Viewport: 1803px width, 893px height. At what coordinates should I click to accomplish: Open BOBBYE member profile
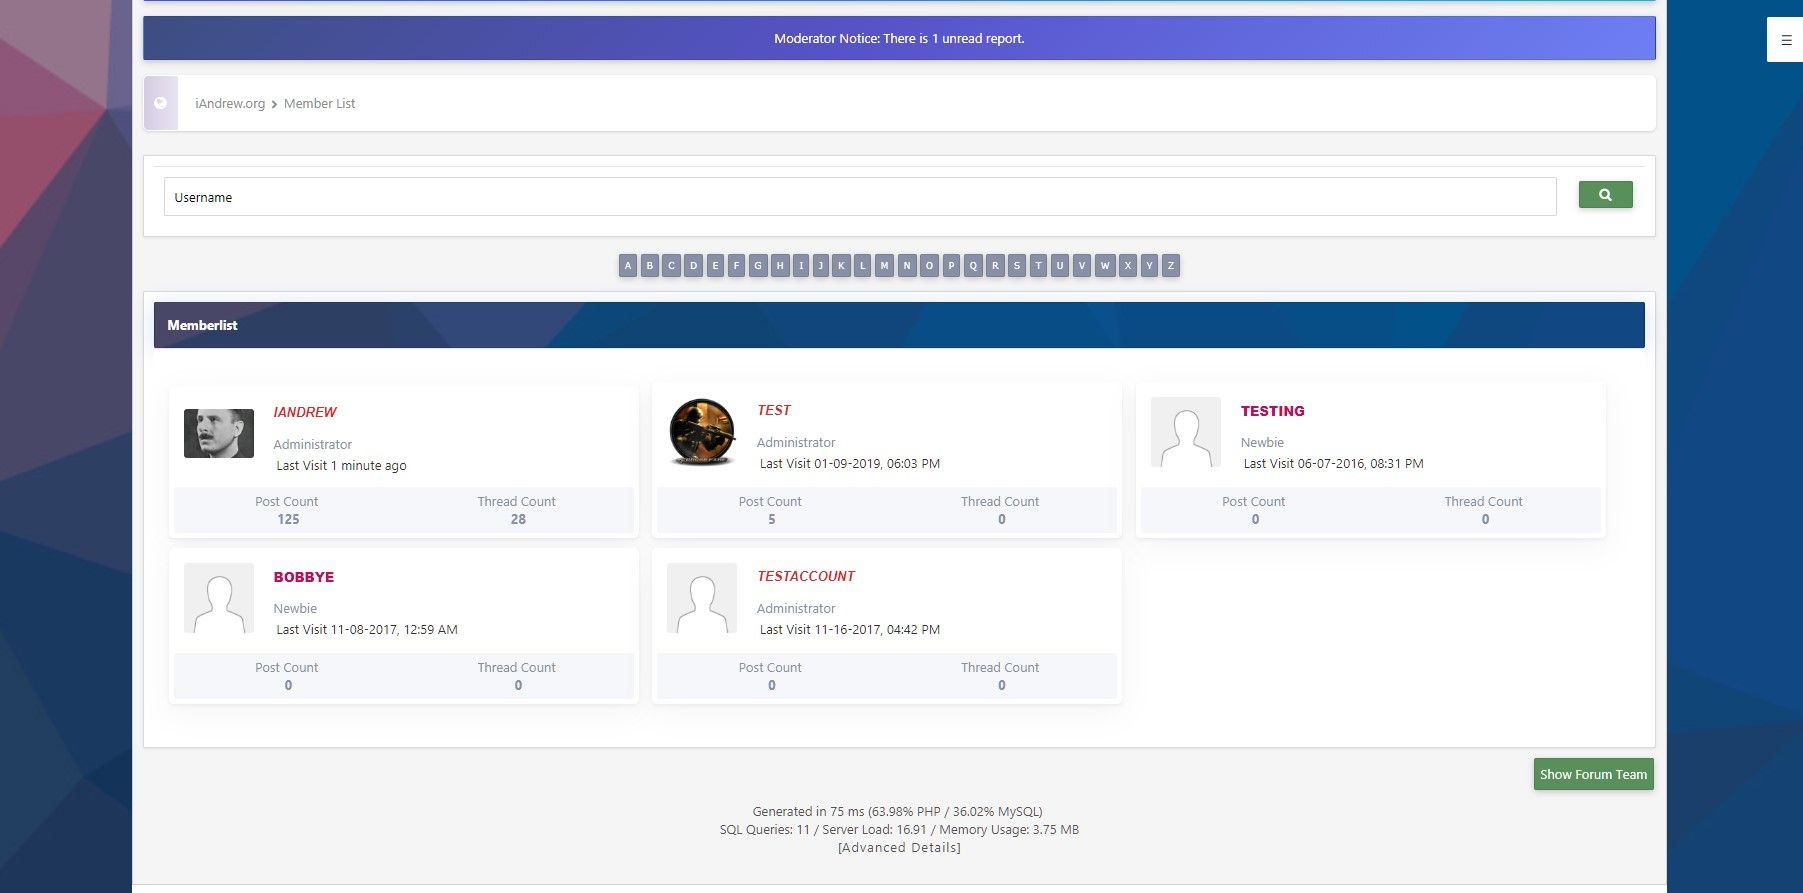304,577
